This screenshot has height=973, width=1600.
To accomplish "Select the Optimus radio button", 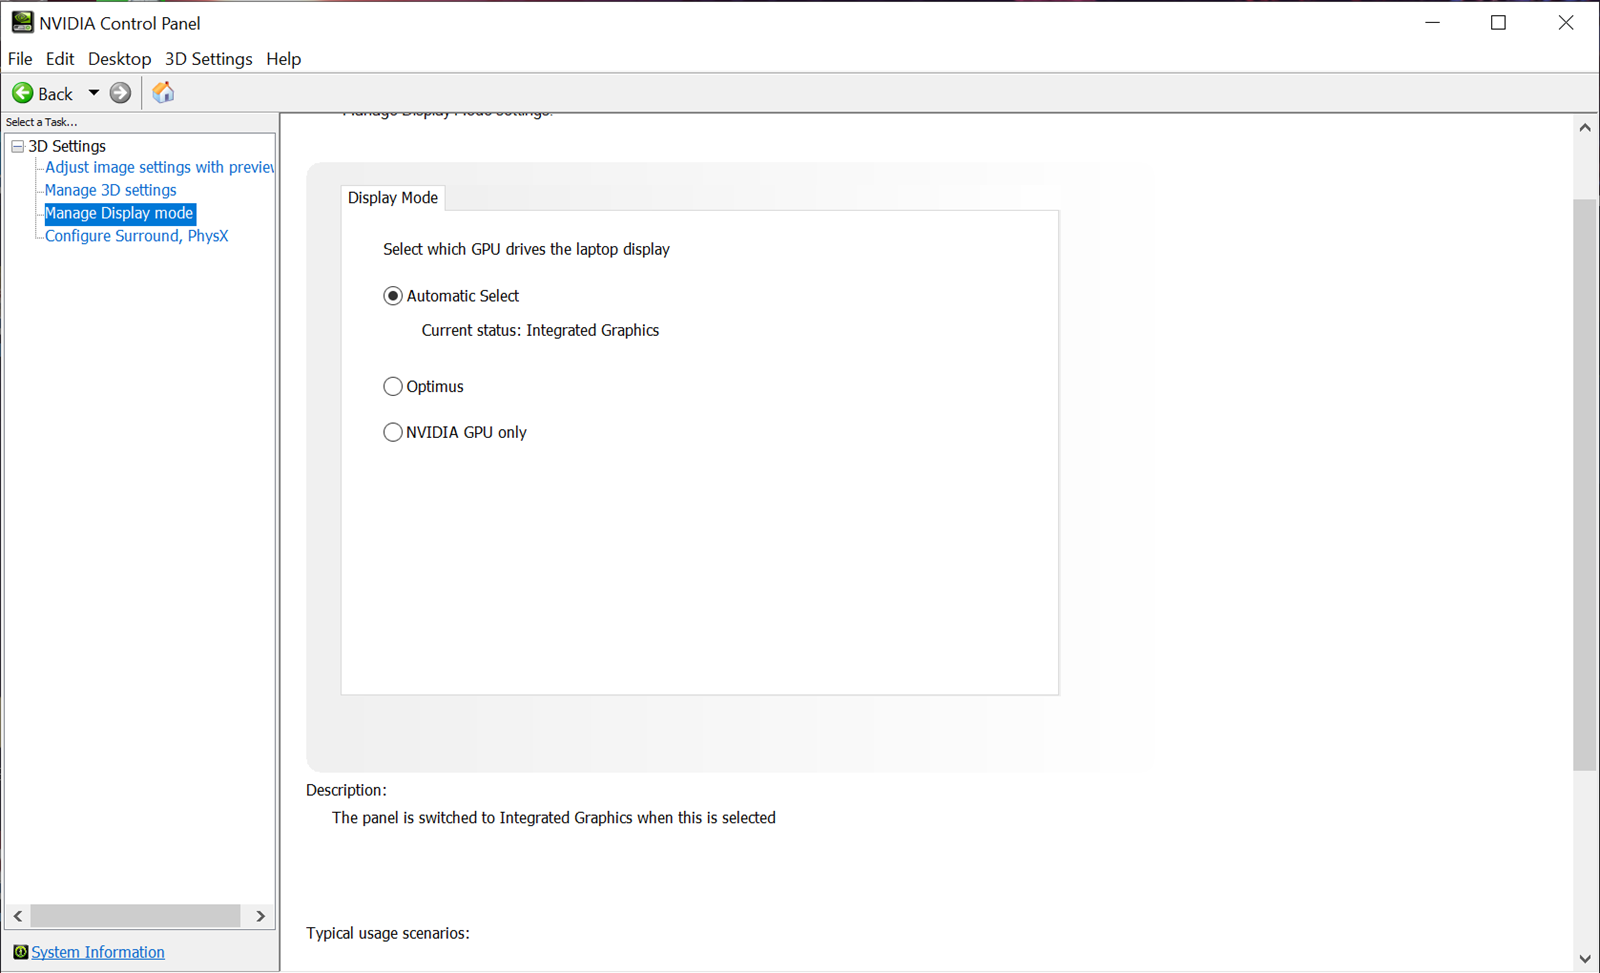I will [393, 386].
